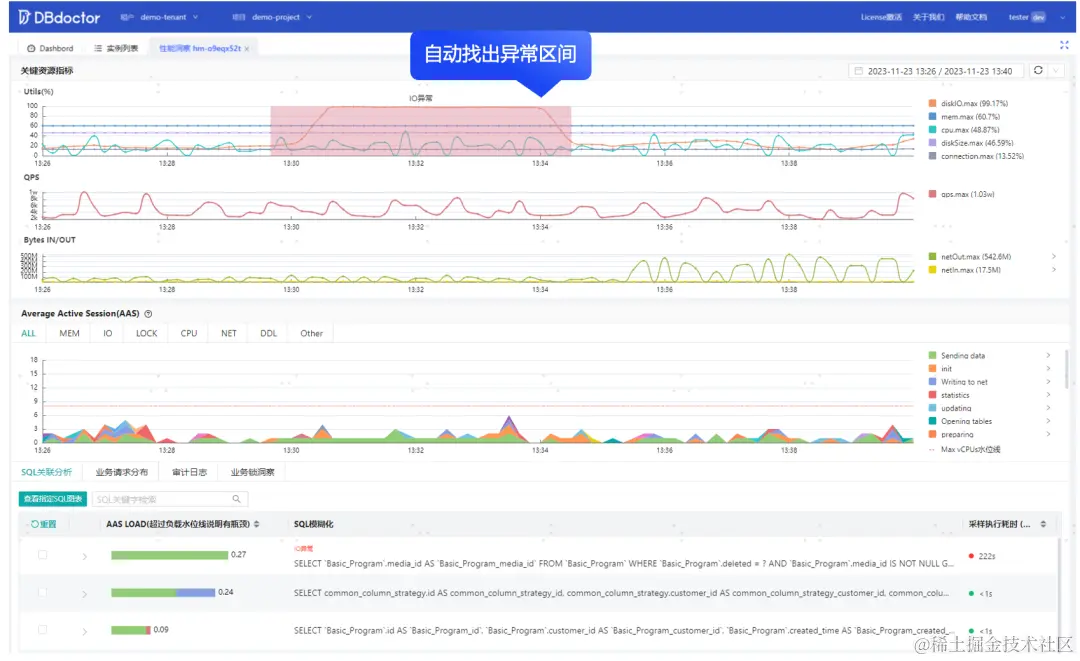Viewport: 1080px width, 661px height.
Task: Click the fullscreen expand icon at top right
Action: click(1064, 45)
